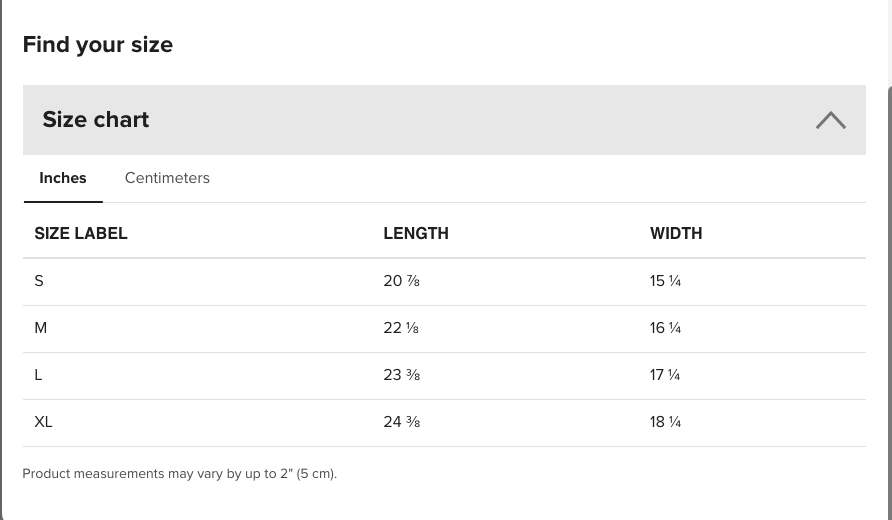This screenshot has height=520, width=892.
Task: Click width value 16 ¼ for M
Action: point(666,328)
